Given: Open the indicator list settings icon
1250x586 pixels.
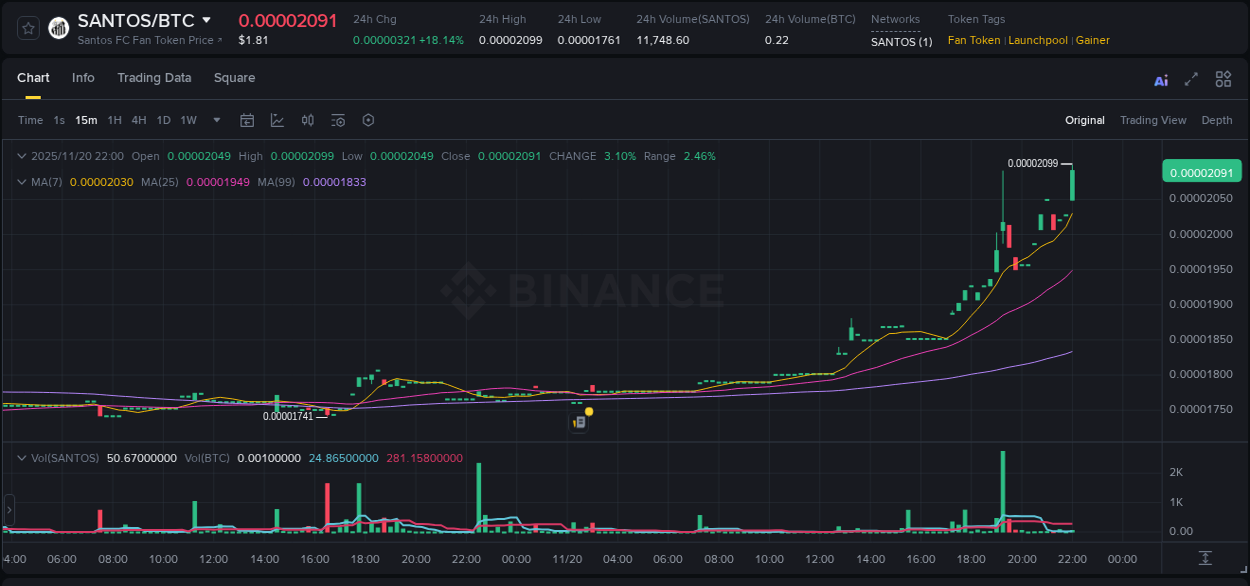Looking at the screenshot, I should pos(337,120).
